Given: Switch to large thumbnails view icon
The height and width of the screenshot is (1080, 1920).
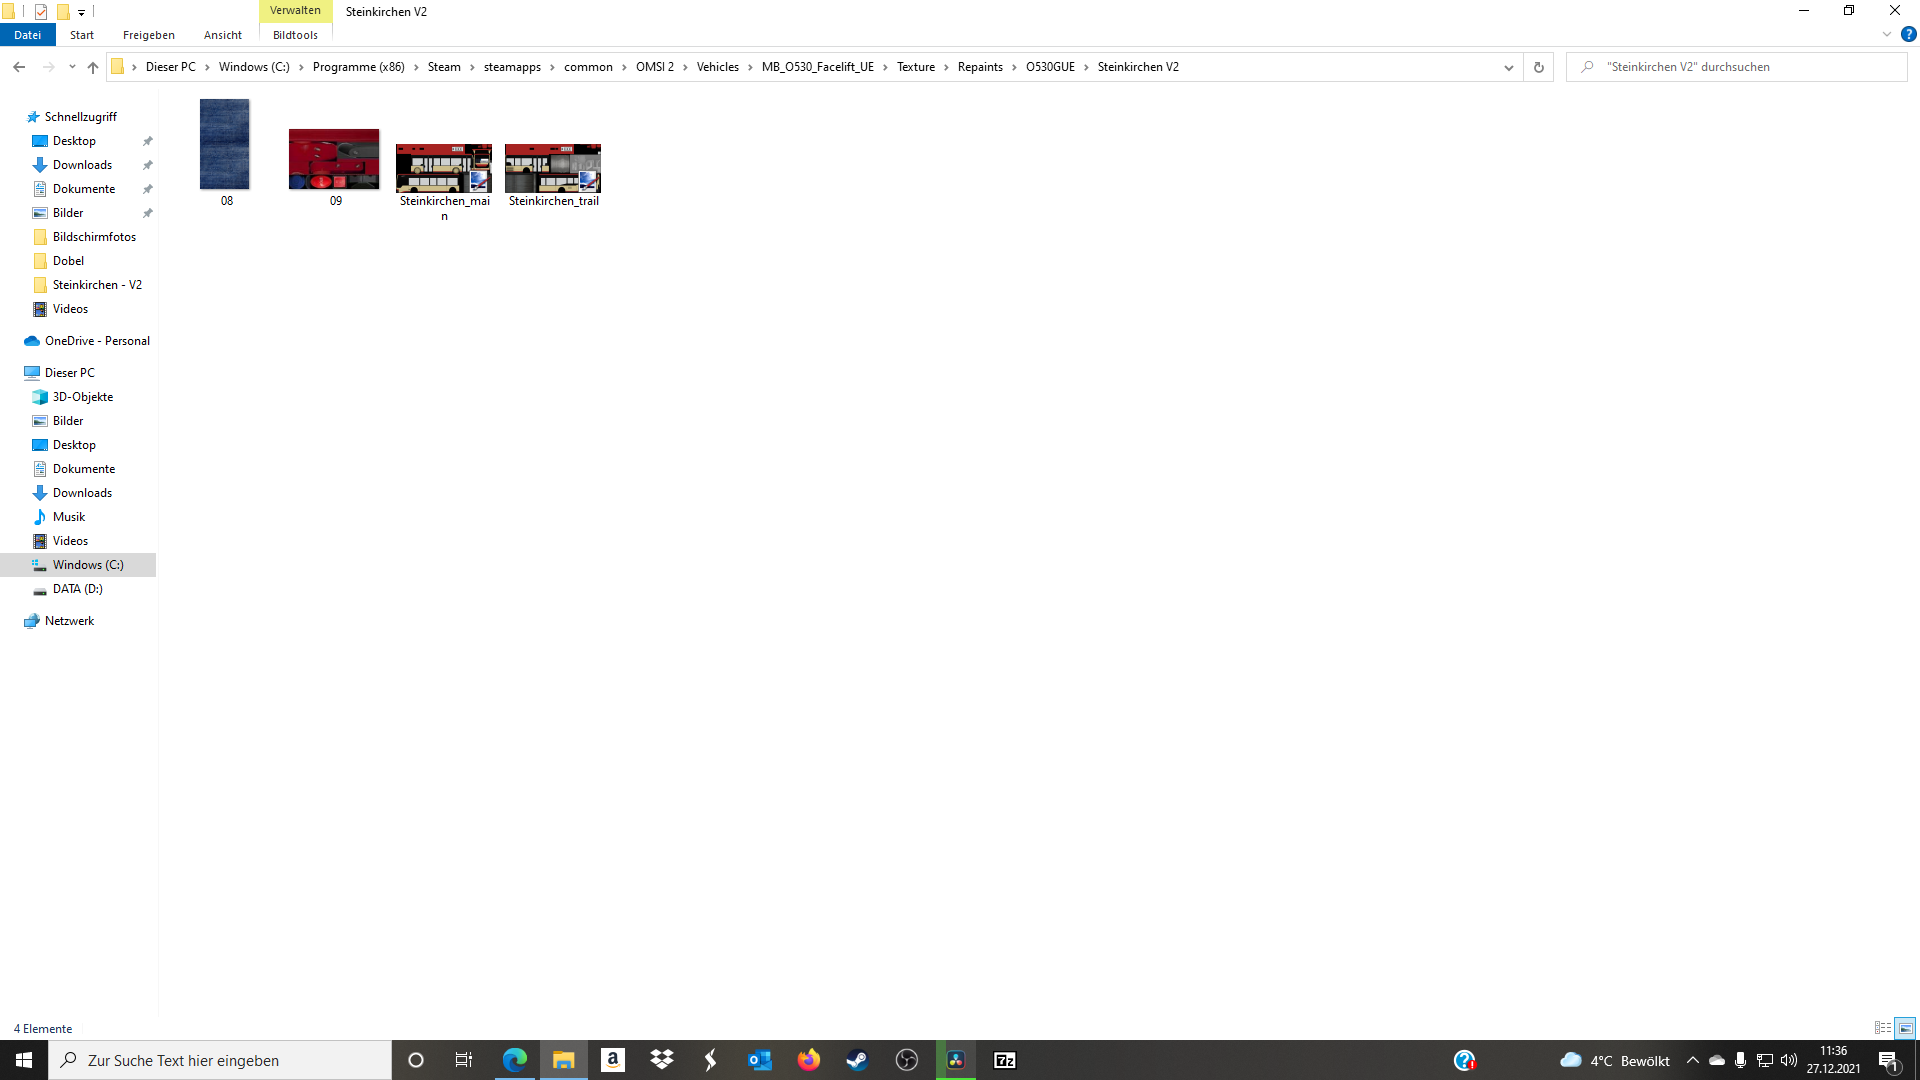Looking at the screenshot, I should [1905, 1028].
